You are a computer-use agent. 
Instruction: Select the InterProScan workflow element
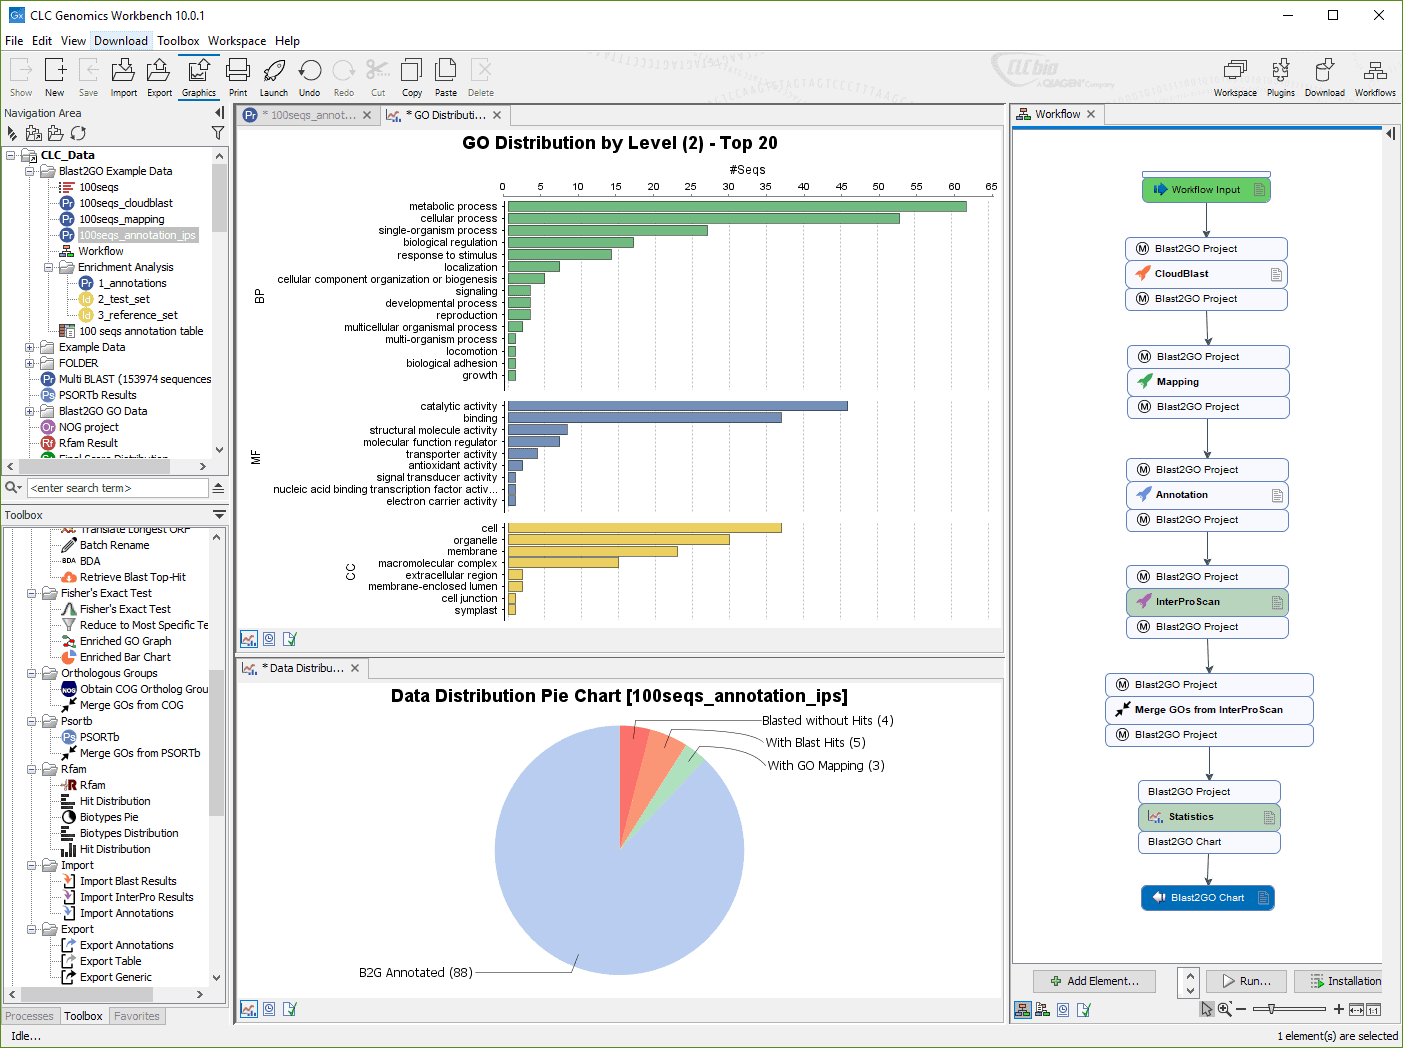coord(1207,602)
